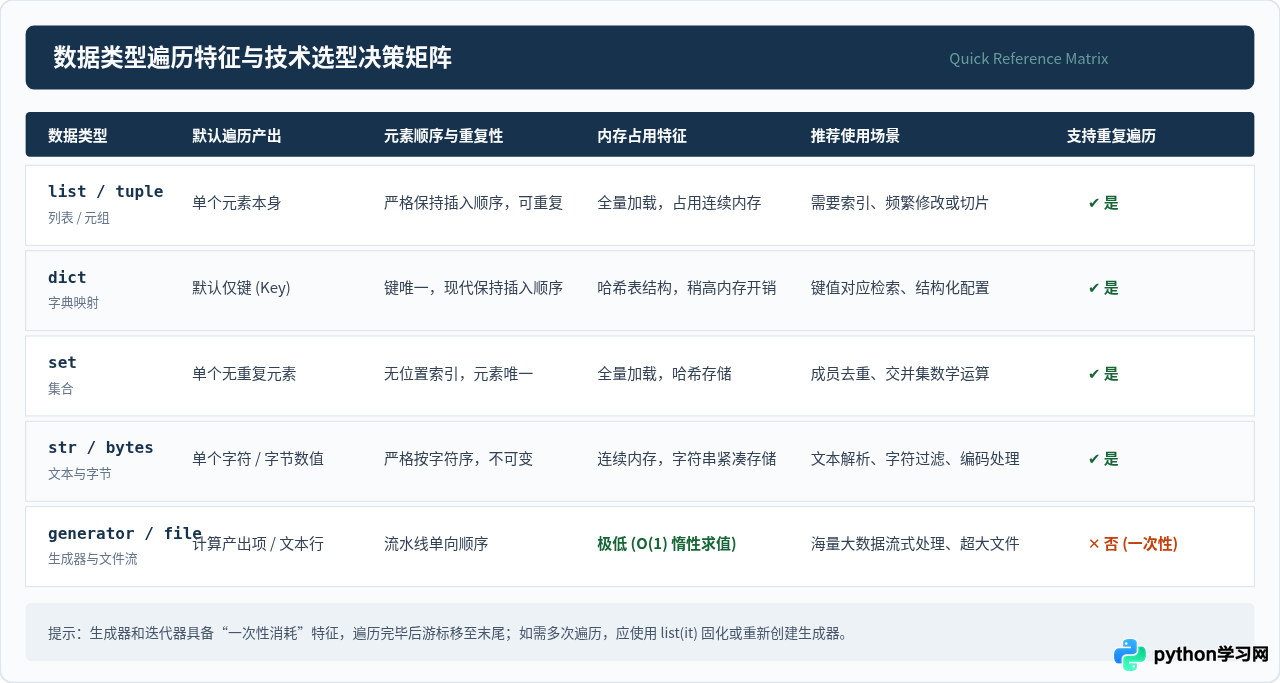Click the '单个无重复元素' cell
Screen dimensions: 1280x683
pyautogui.click(x=244, y=374)
